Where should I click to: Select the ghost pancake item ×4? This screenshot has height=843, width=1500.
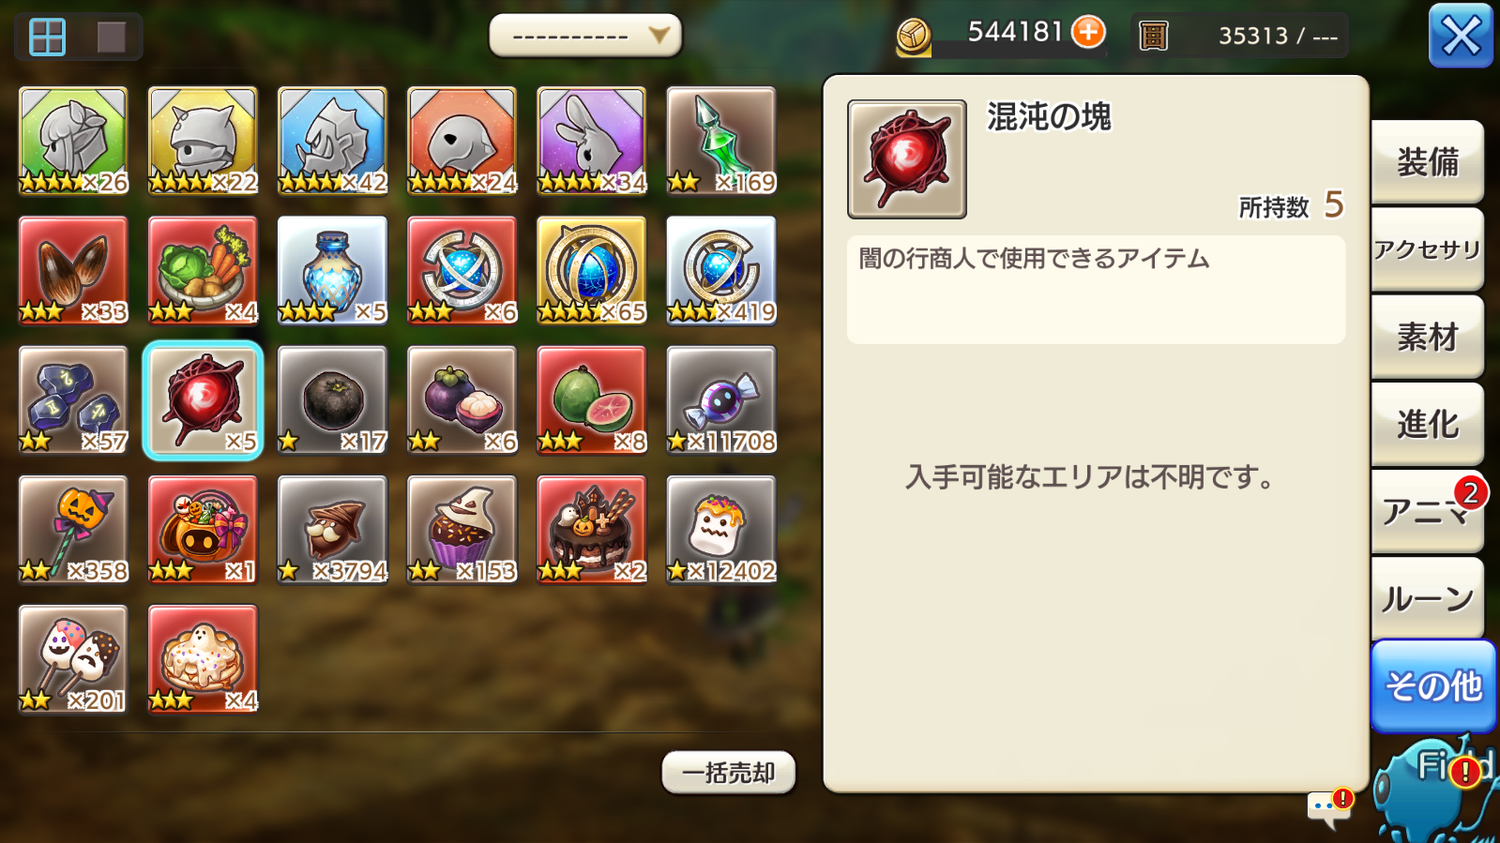203,659
